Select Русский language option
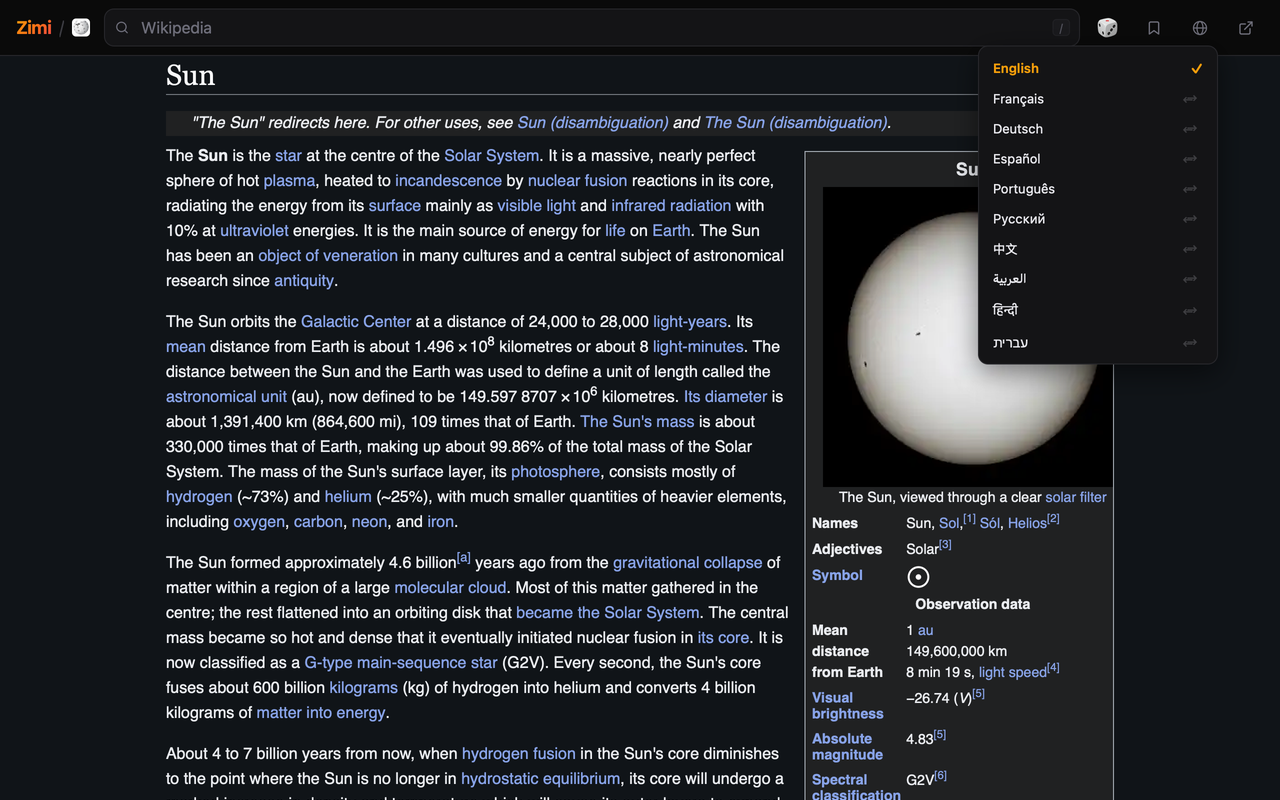This screenshot has height=800, width=1280. point(1097,219)
